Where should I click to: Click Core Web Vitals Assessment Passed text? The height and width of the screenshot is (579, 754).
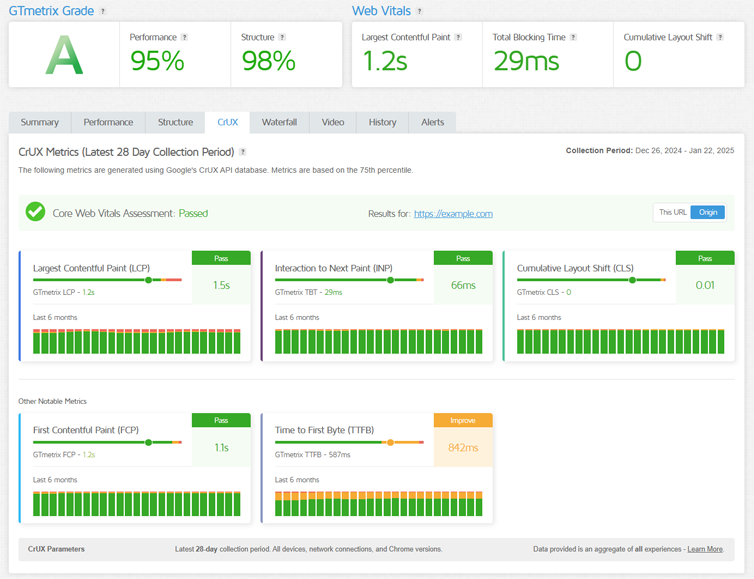coord(130,214)
